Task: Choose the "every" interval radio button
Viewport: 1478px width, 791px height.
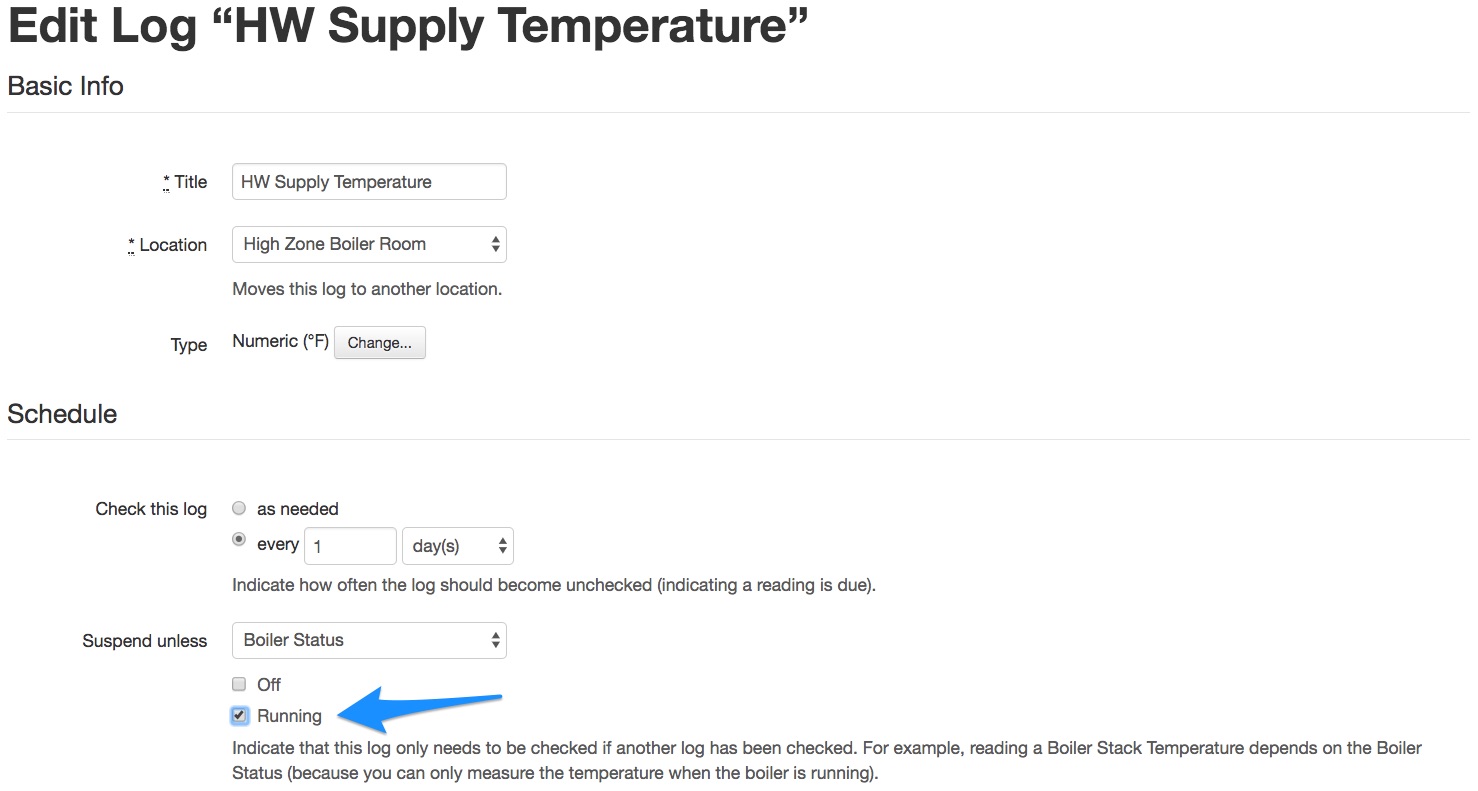Action: tap(239, 539)
